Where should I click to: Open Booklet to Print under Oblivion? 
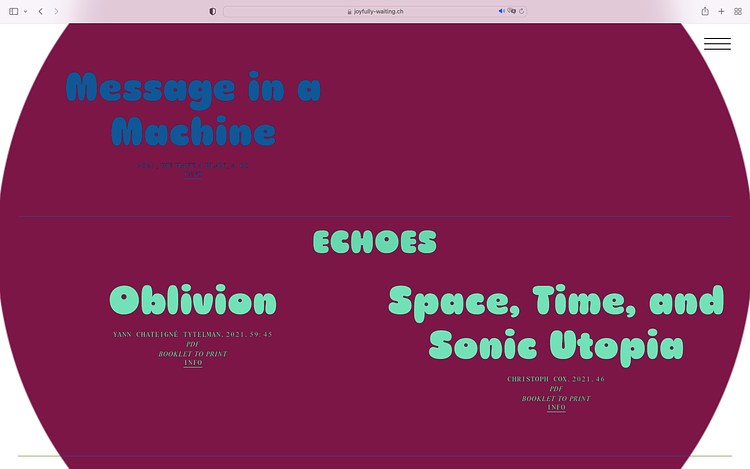coord(193,354)
